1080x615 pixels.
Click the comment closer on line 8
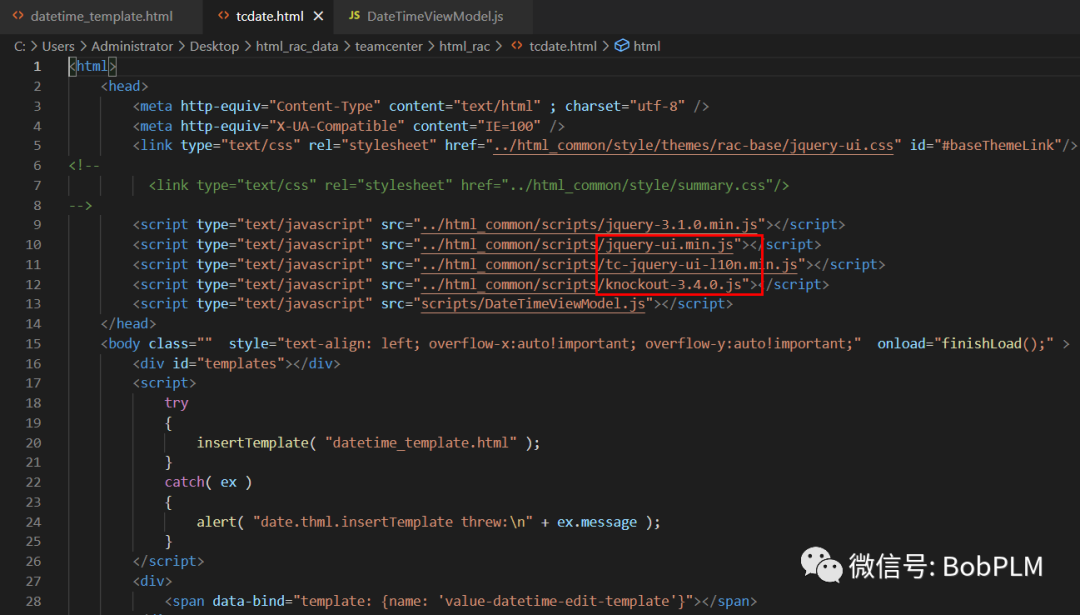80,205
